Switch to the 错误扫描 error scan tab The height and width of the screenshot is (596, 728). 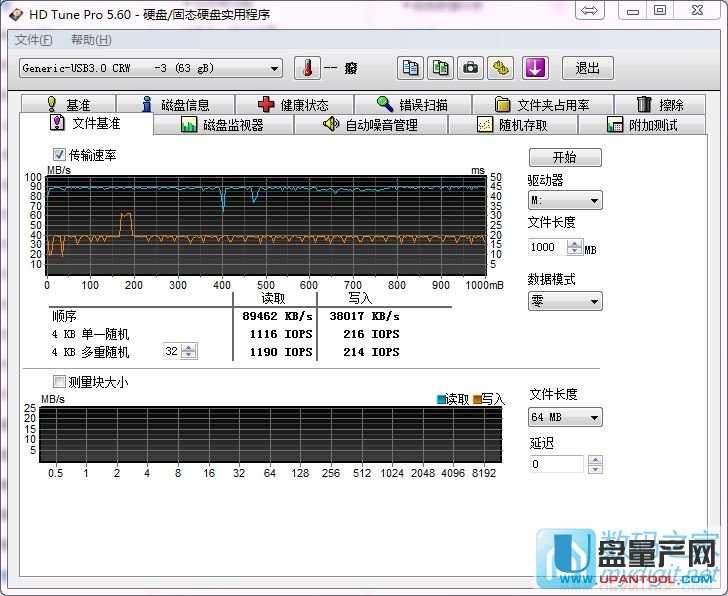[413, 104]
